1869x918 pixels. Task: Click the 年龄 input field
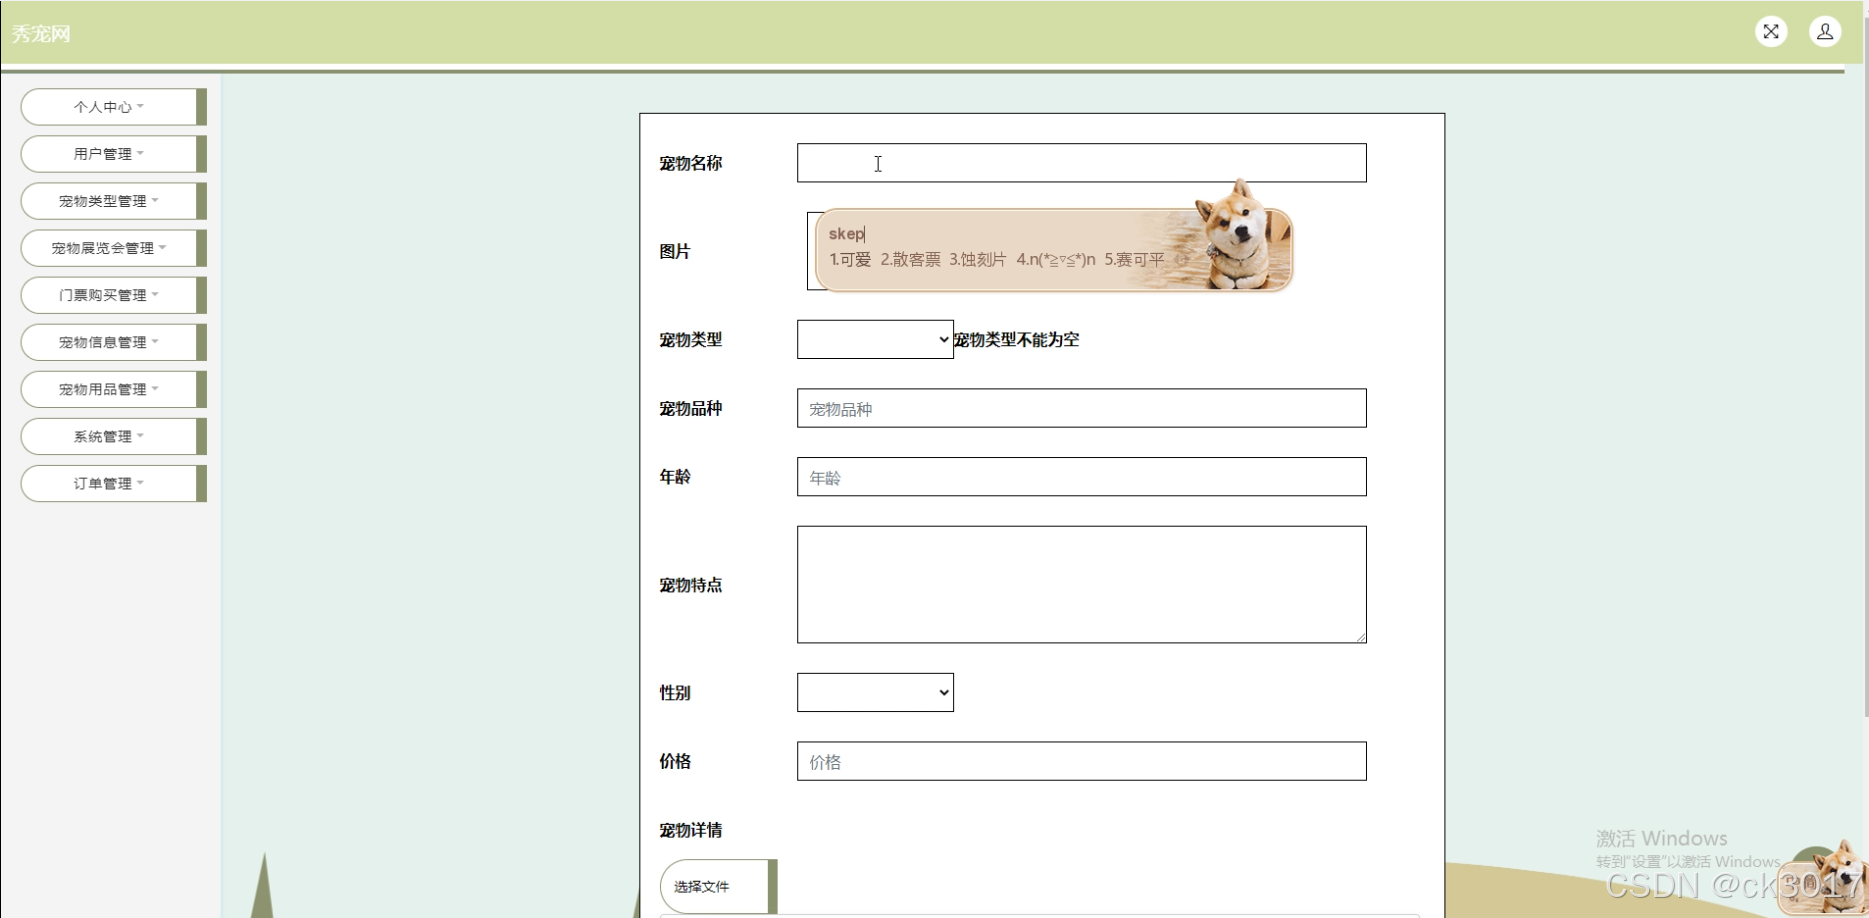point(1081,477)
